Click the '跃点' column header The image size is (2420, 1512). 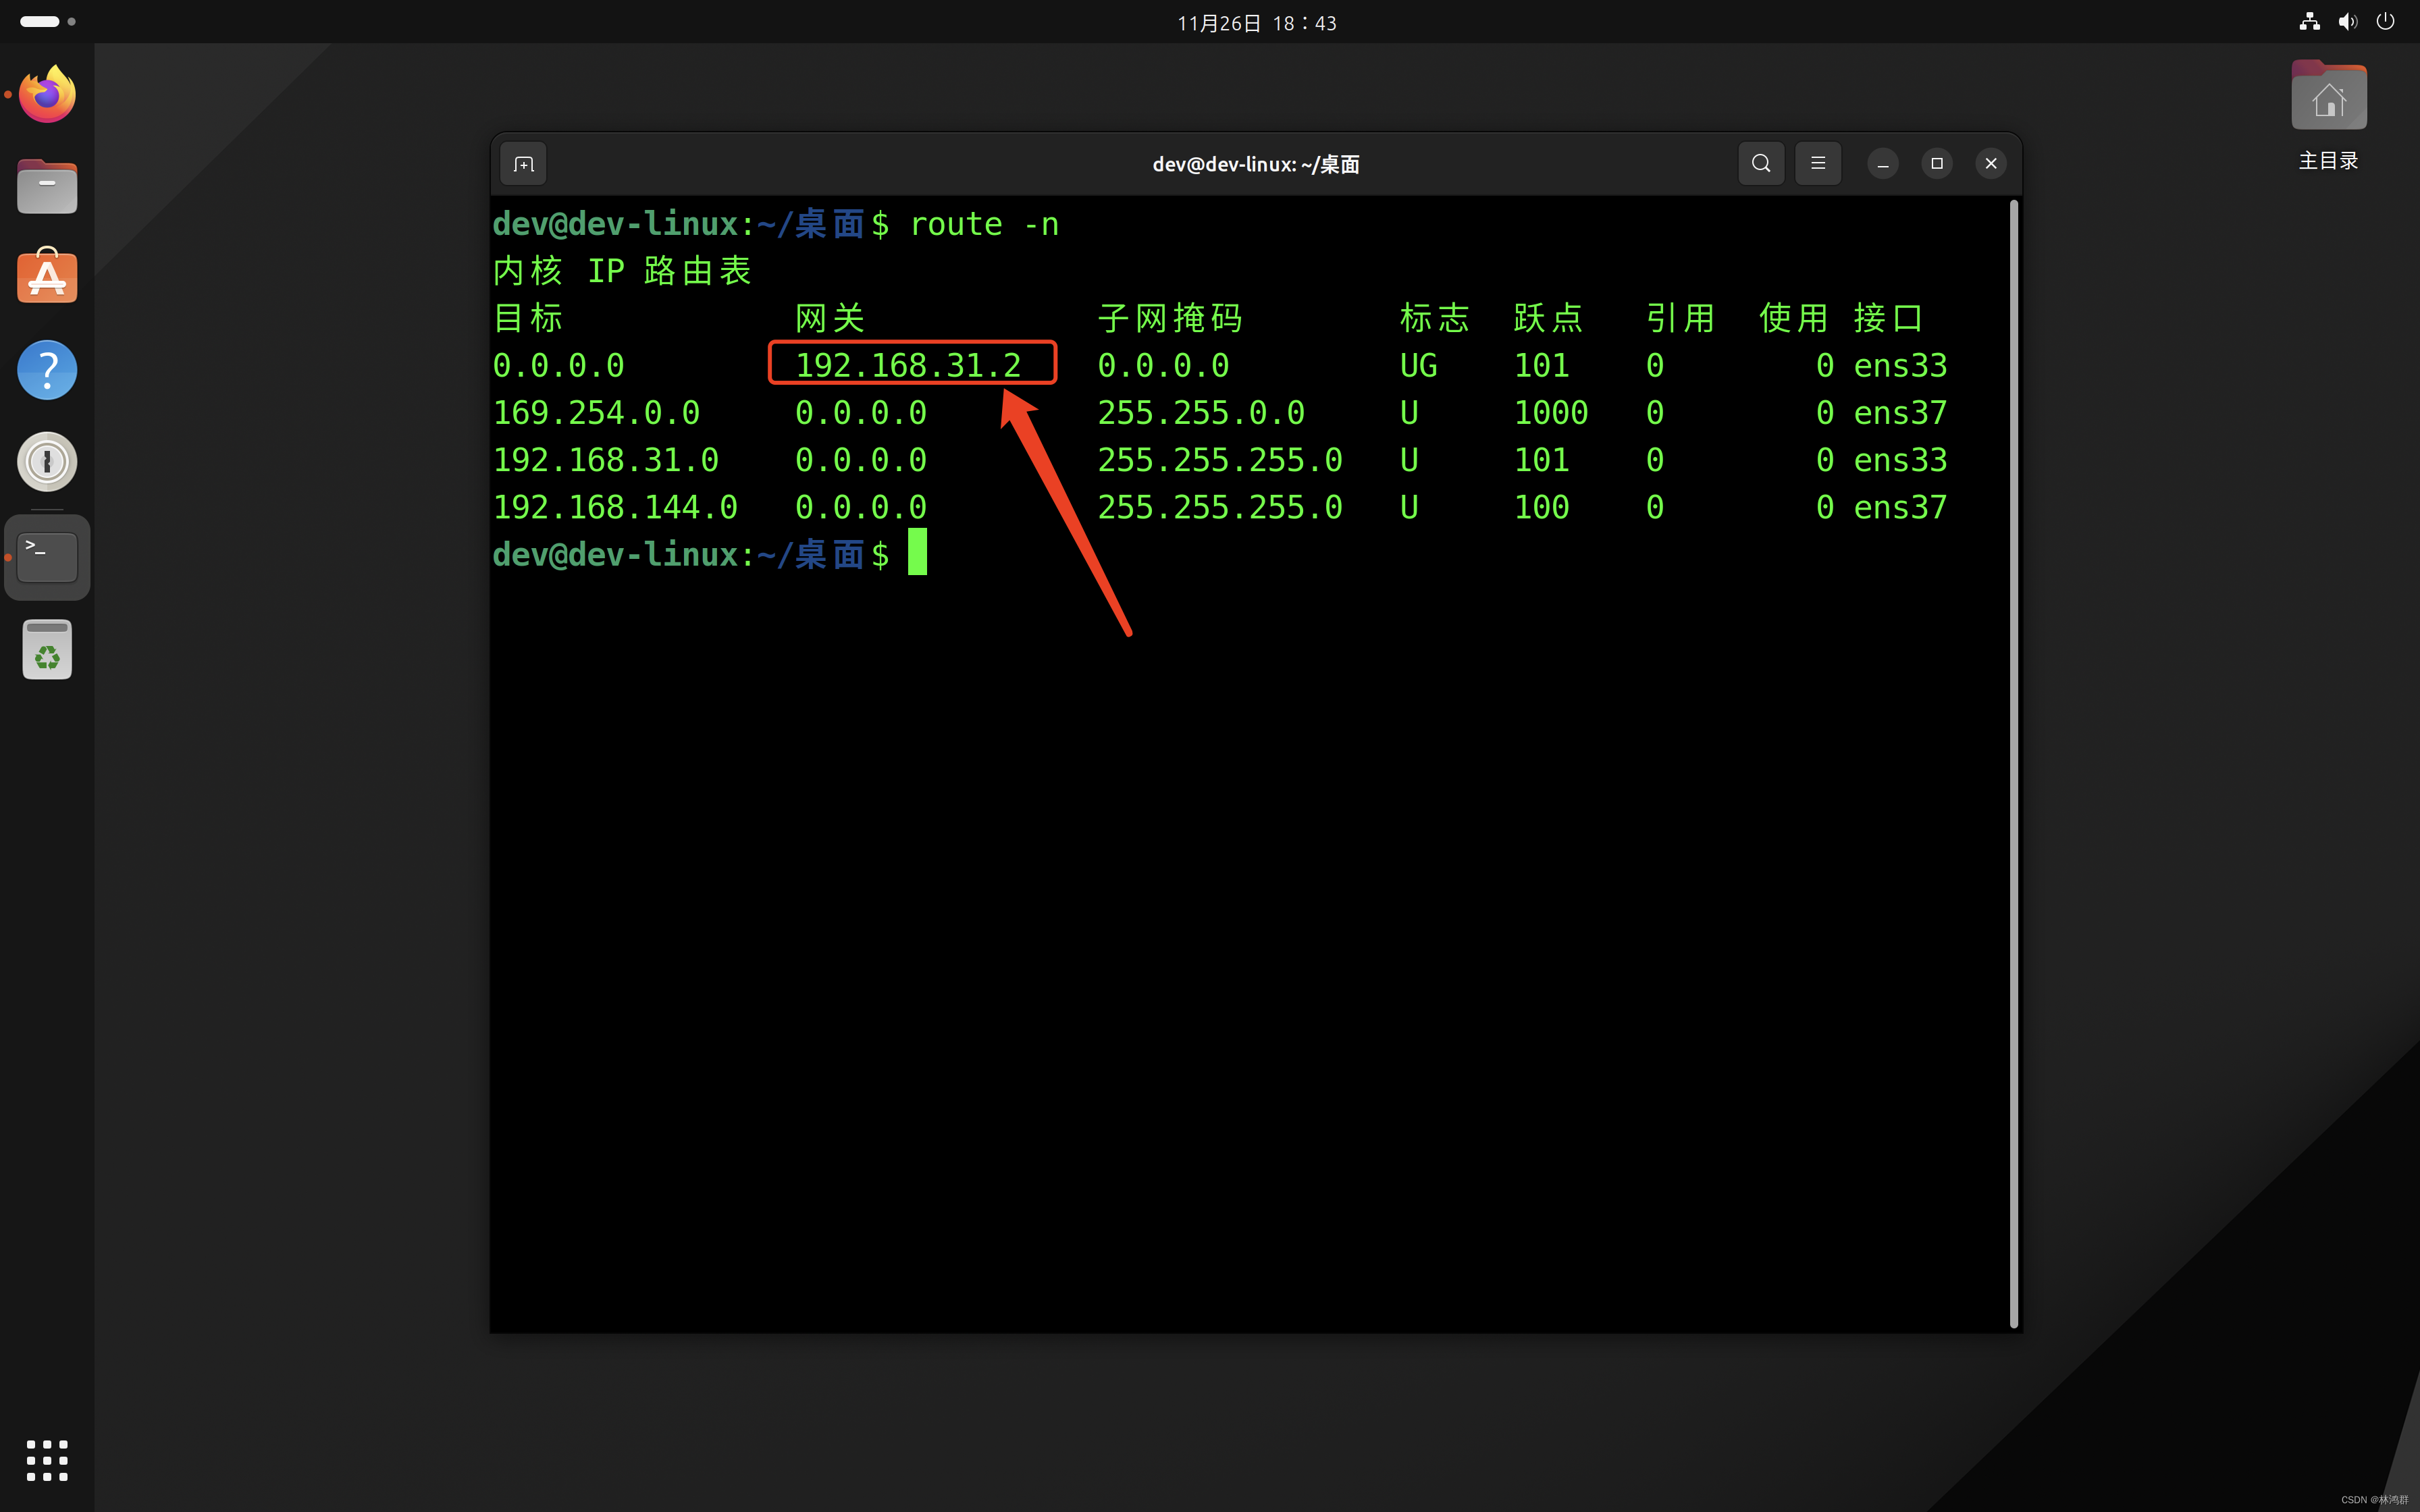1548,318
